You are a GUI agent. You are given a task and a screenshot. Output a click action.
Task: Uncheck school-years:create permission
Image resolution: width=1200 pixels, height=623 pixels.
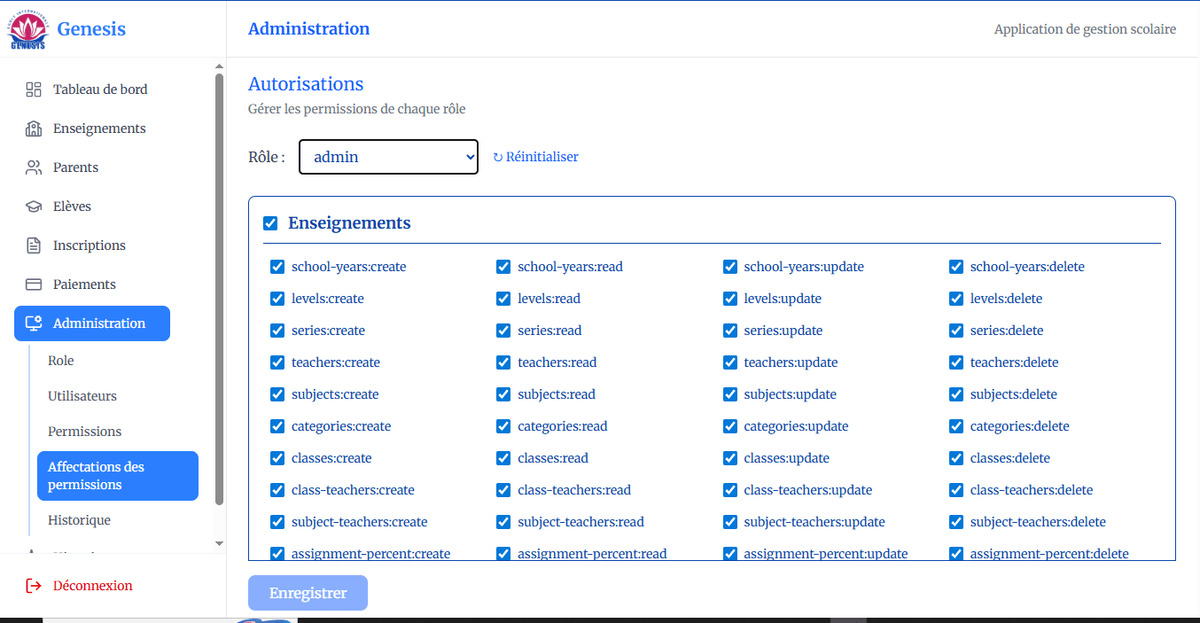pos(277,267)
